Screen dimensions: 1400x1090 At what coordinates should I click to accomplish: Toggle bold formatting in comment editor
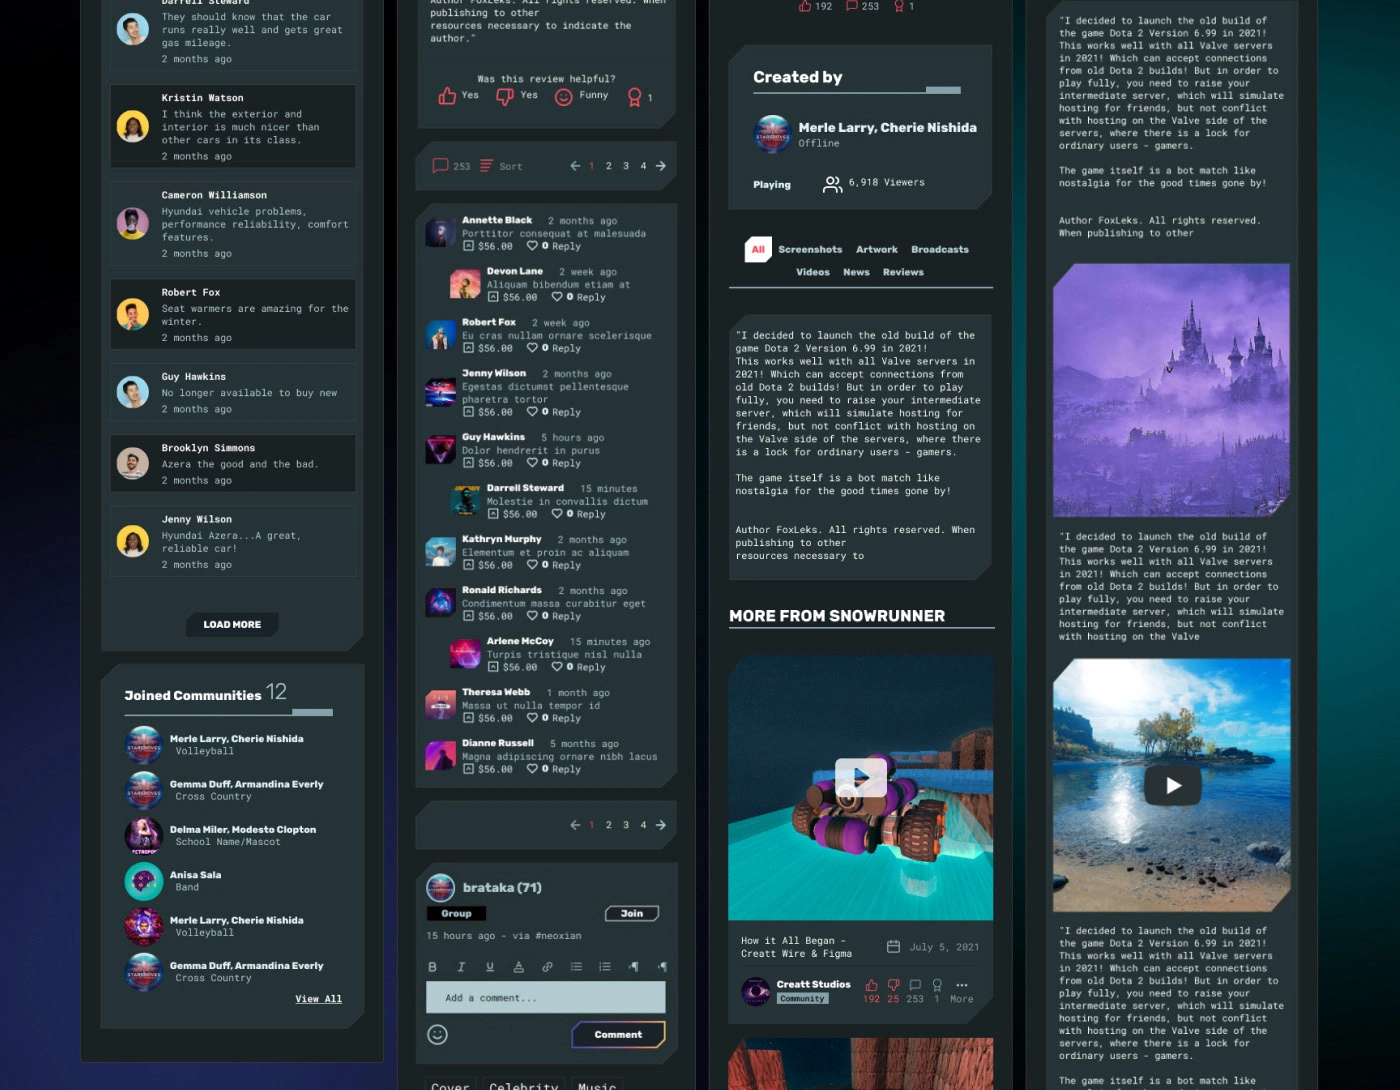(432, 967)
